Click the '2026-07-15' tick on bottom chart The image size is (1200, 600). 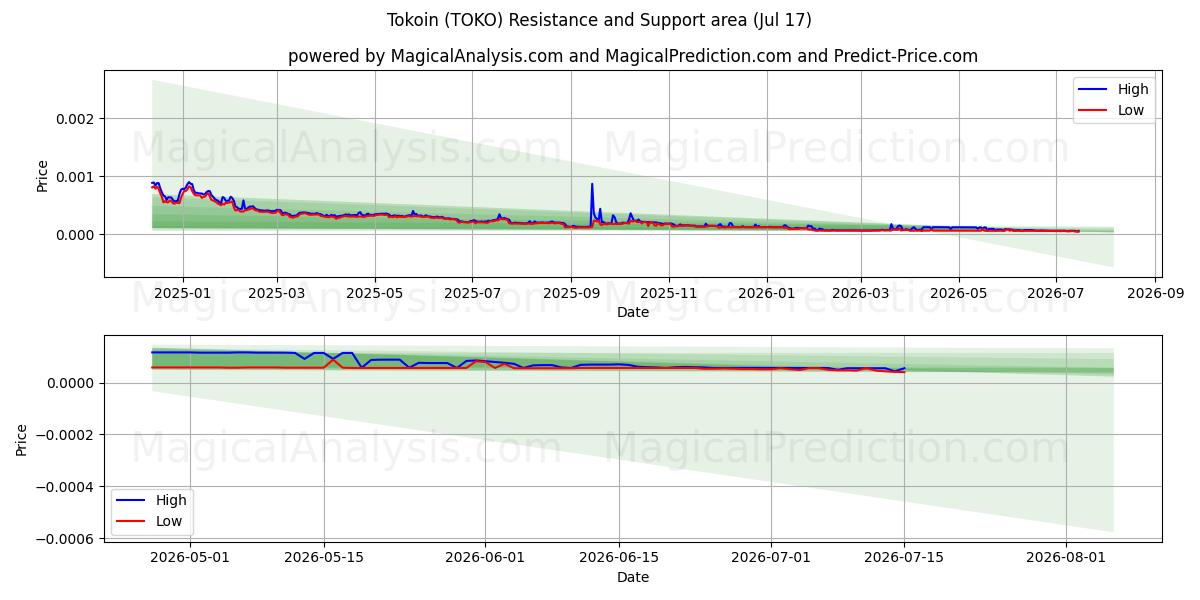905,559
